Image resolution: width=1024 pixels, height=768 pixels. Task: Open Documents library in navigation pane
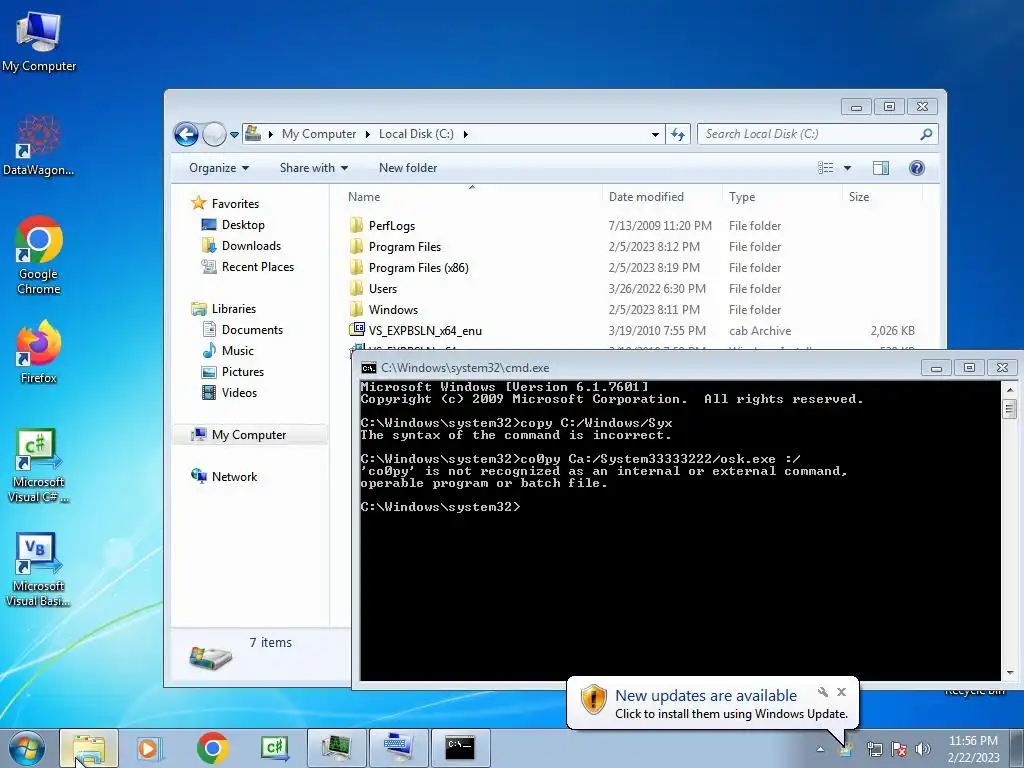click(242, 330)
